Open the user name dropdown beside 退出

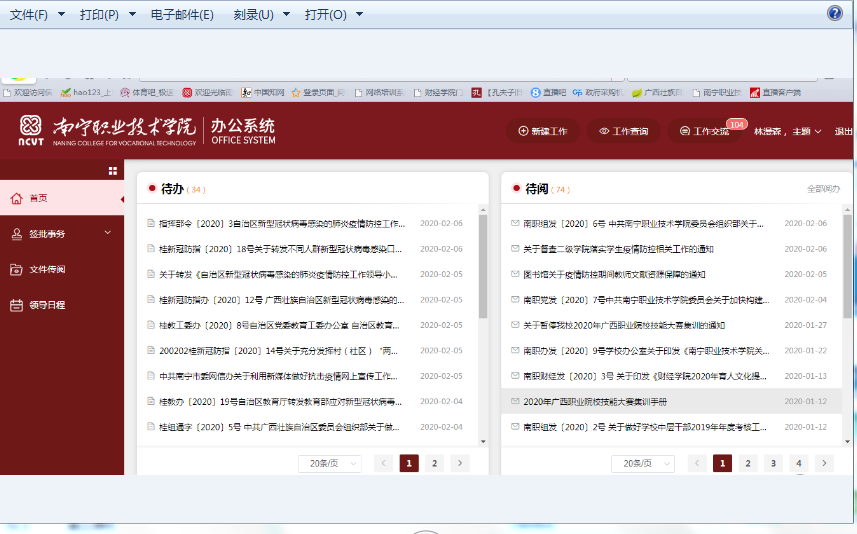click(788, 131)
